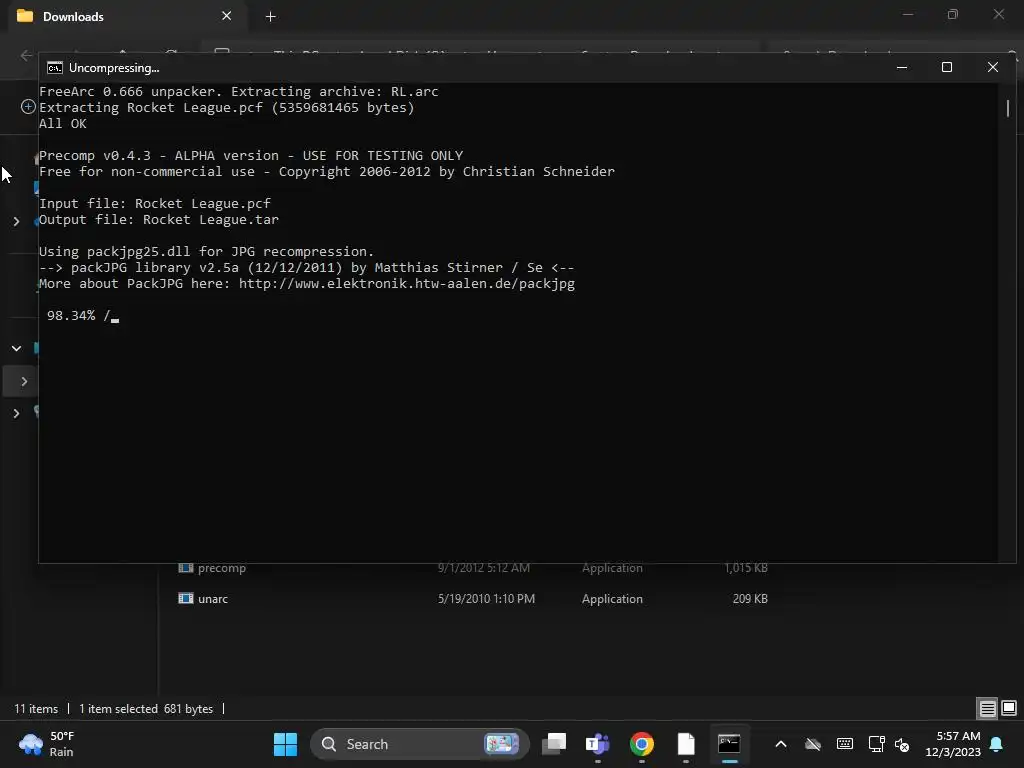Select the unarc application file

click(213, 599)
